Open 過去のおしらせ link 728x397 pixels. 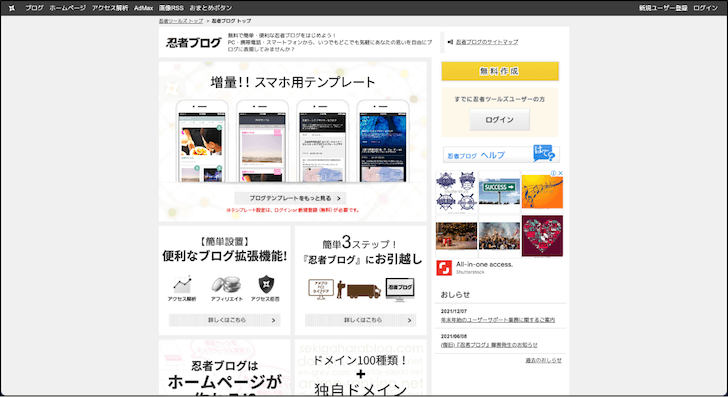(543, 360)
